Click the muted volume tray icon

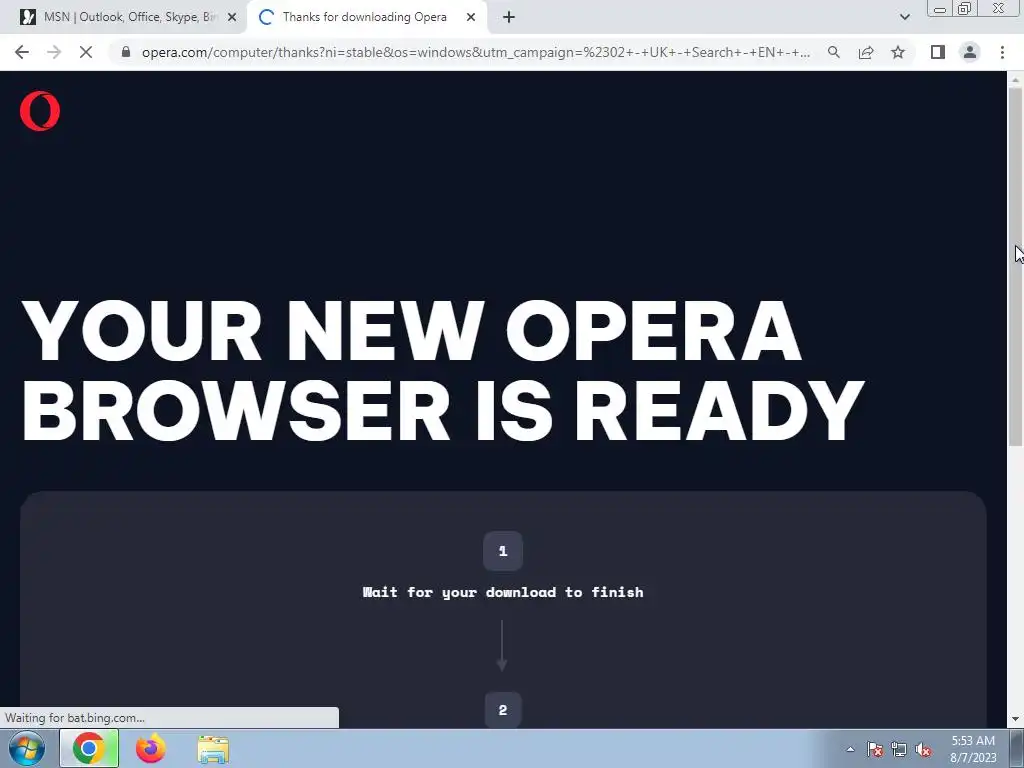(923, 749)
